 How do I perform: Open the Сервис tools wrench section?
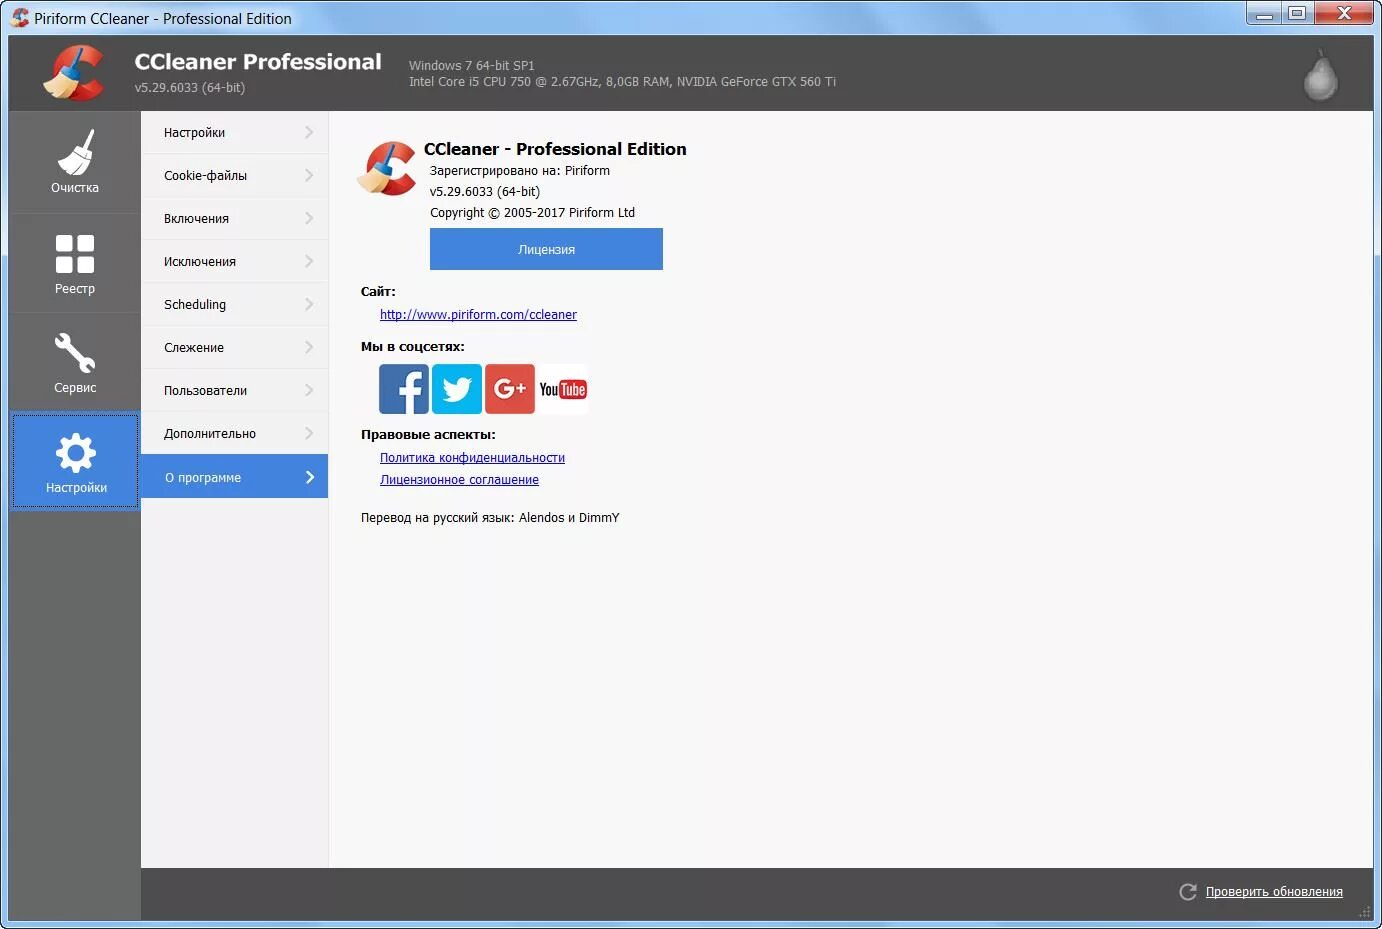click(x=75, y=362)
